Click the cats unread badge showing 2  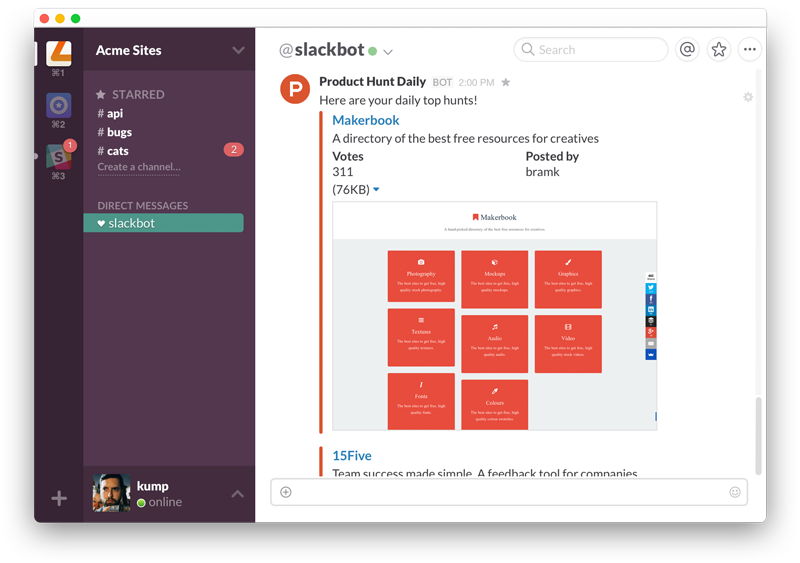pyautogui.click(x=234, y=150)
